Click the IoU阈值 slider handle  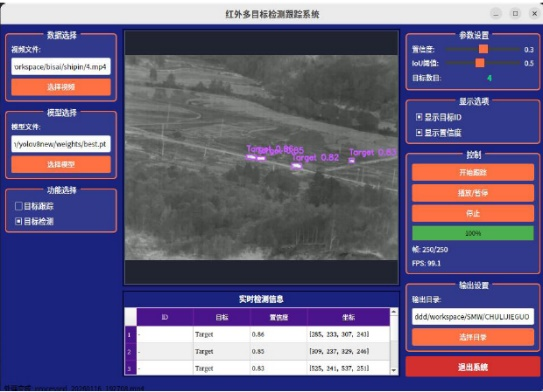tap(480, 63)
